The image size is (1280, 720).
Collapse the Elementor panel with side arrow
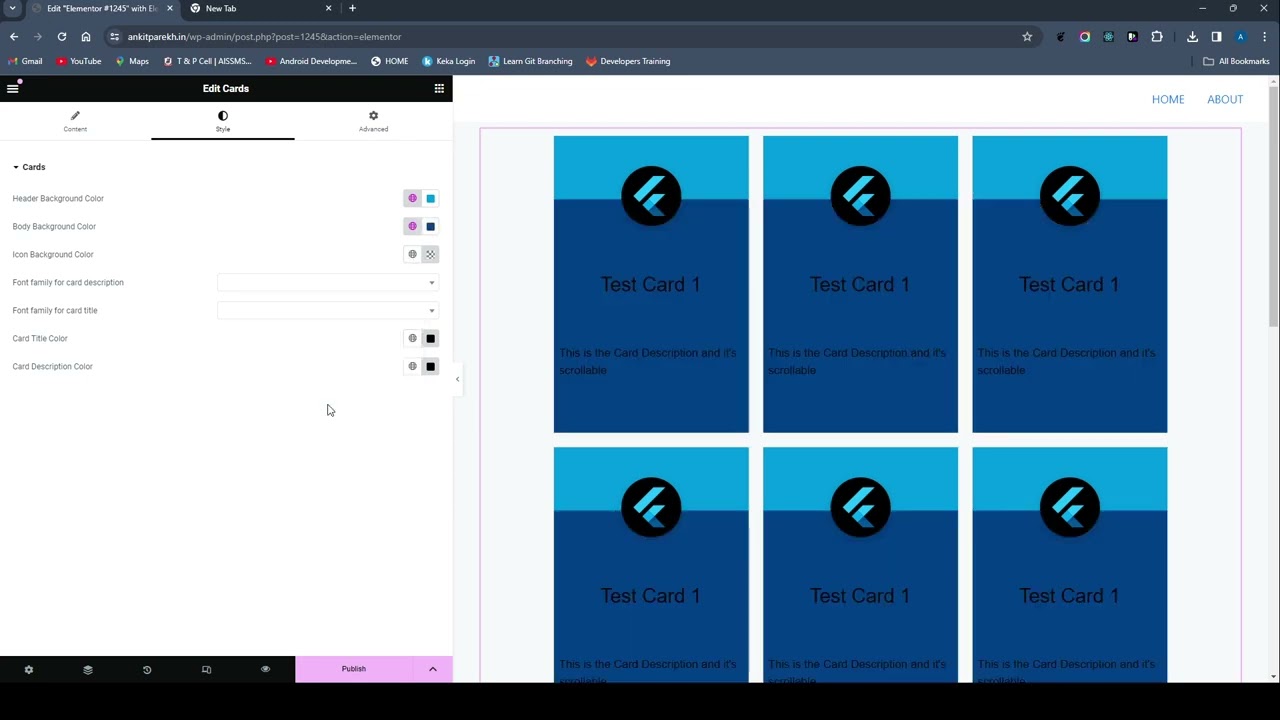pos(457,379)
